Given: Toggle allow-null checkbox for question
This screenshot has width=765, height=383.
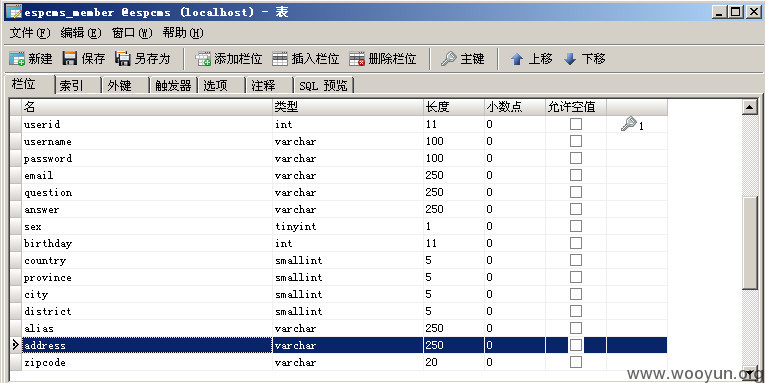Looking at the screenshot, I should click(576, 192).
